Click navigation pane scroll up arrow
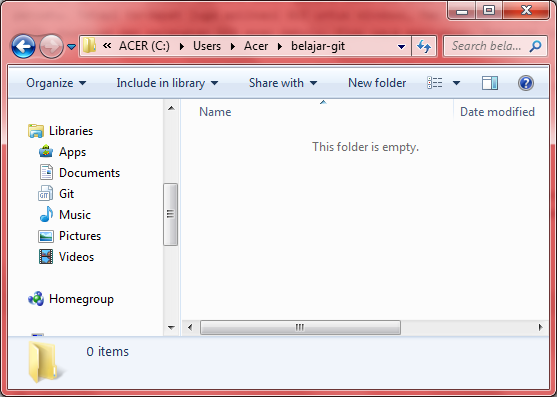 [x=171, y=108]
